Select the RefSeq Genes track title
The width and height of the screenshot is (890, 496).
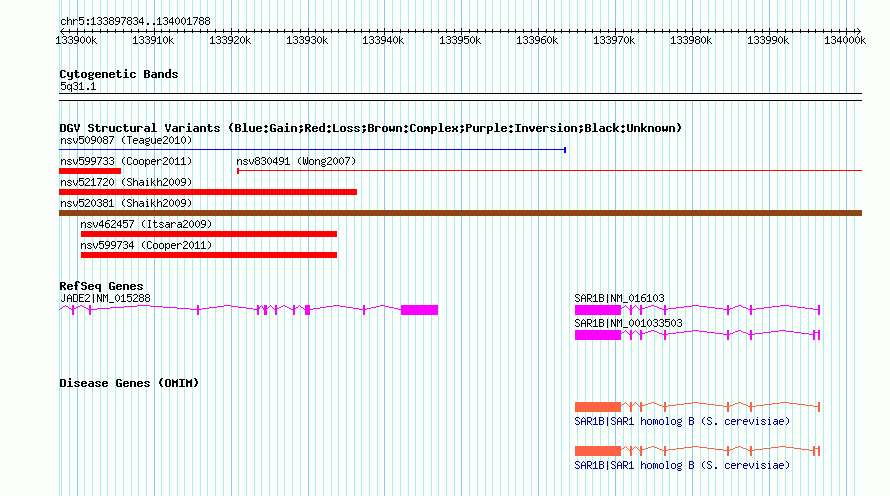point(101,286)
